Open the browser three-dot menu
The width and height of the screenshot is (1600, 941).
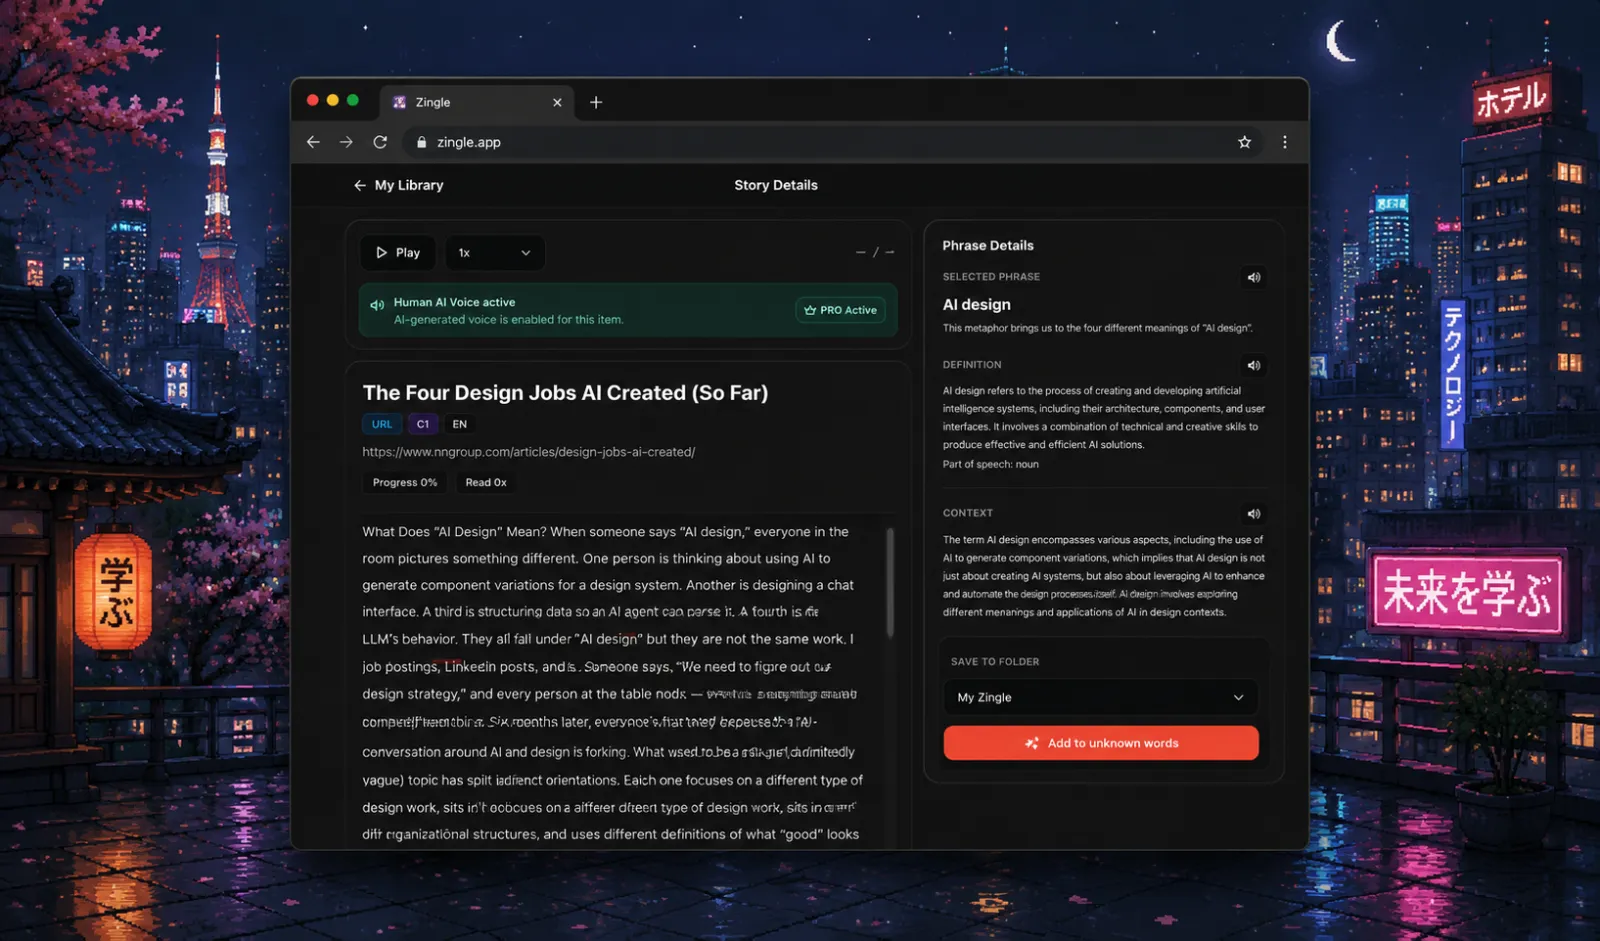coord(1285,142)
